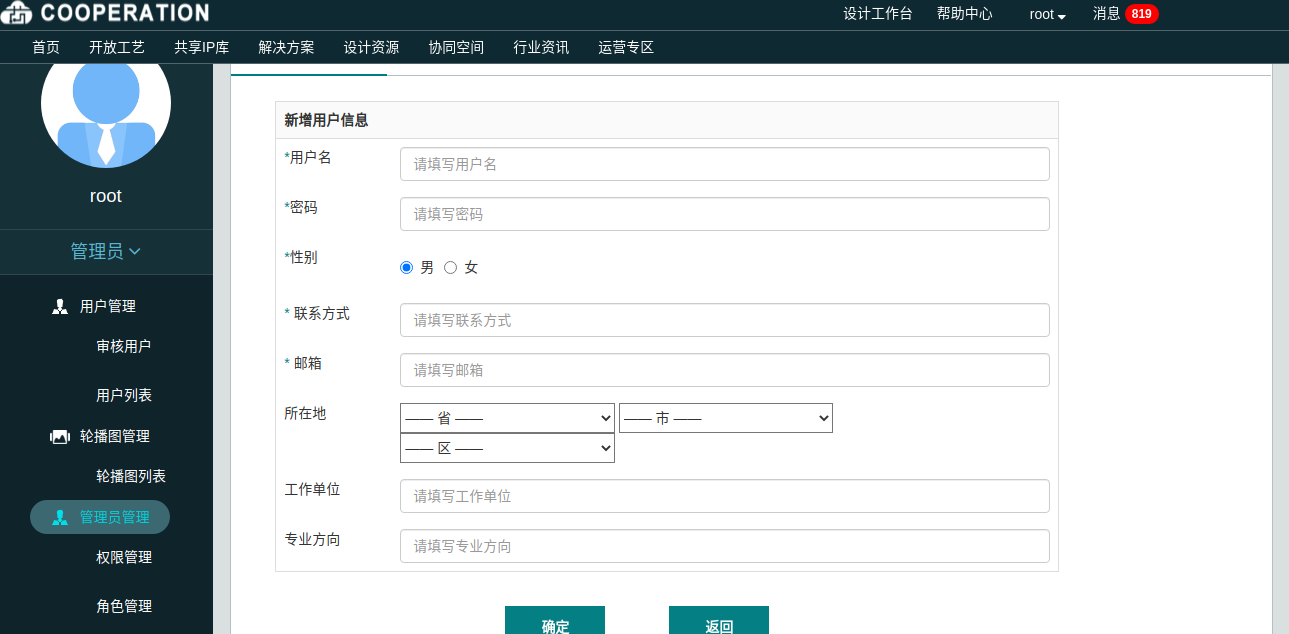Click the 确定 confirm button
Screen dimensions: 1289x634
pos(555,620)
